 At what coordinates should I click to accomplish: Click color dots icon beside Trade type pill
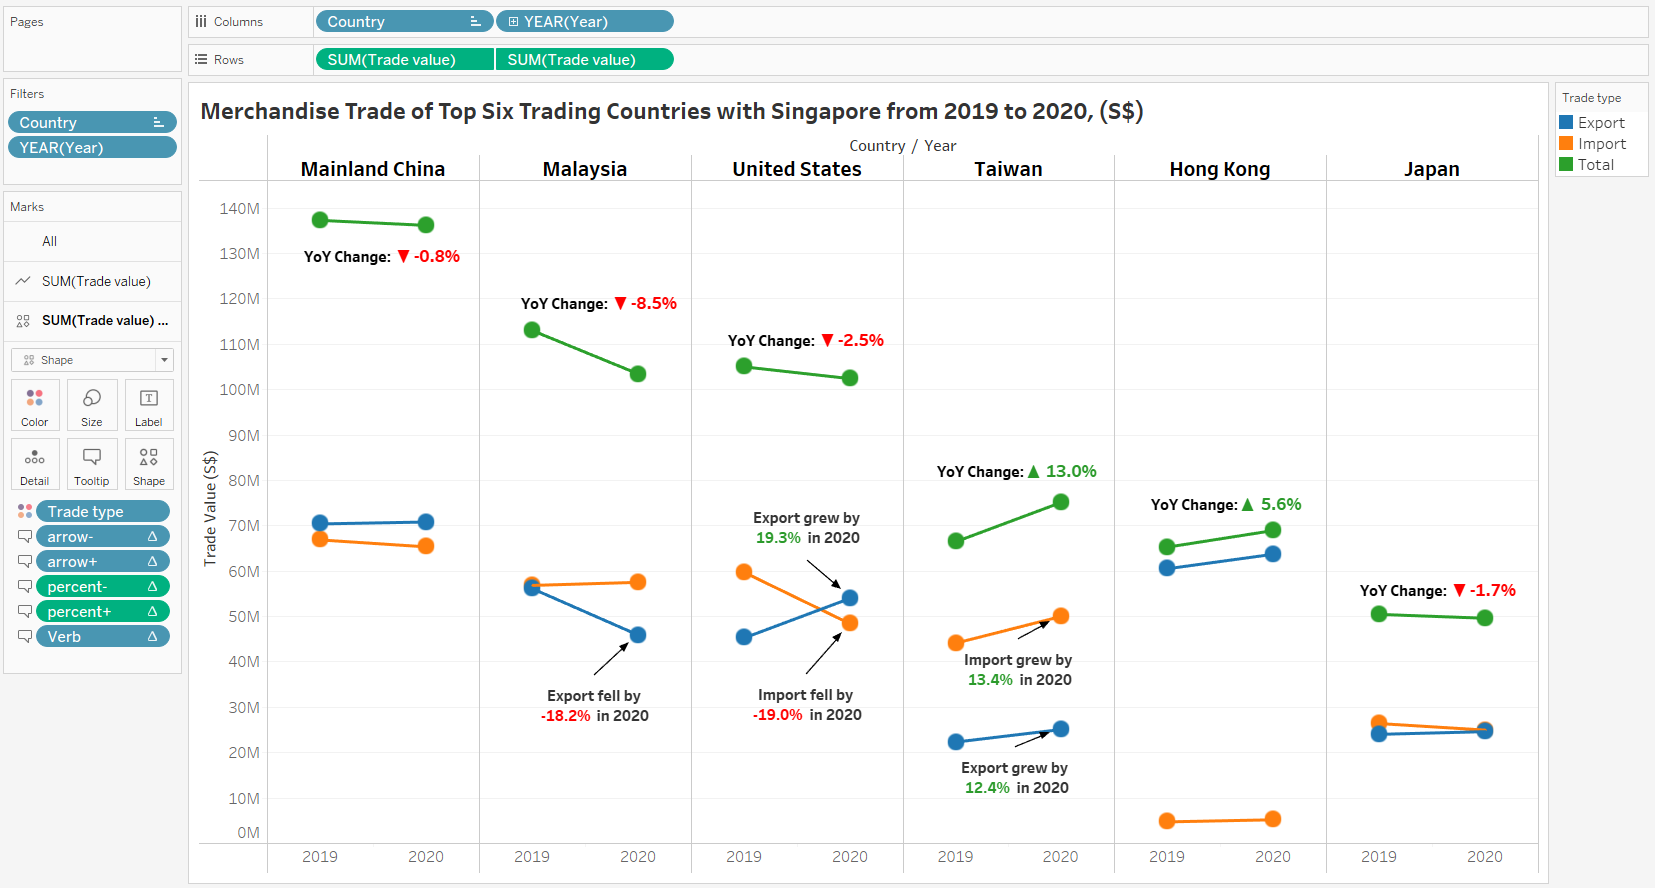click(25, 511)
